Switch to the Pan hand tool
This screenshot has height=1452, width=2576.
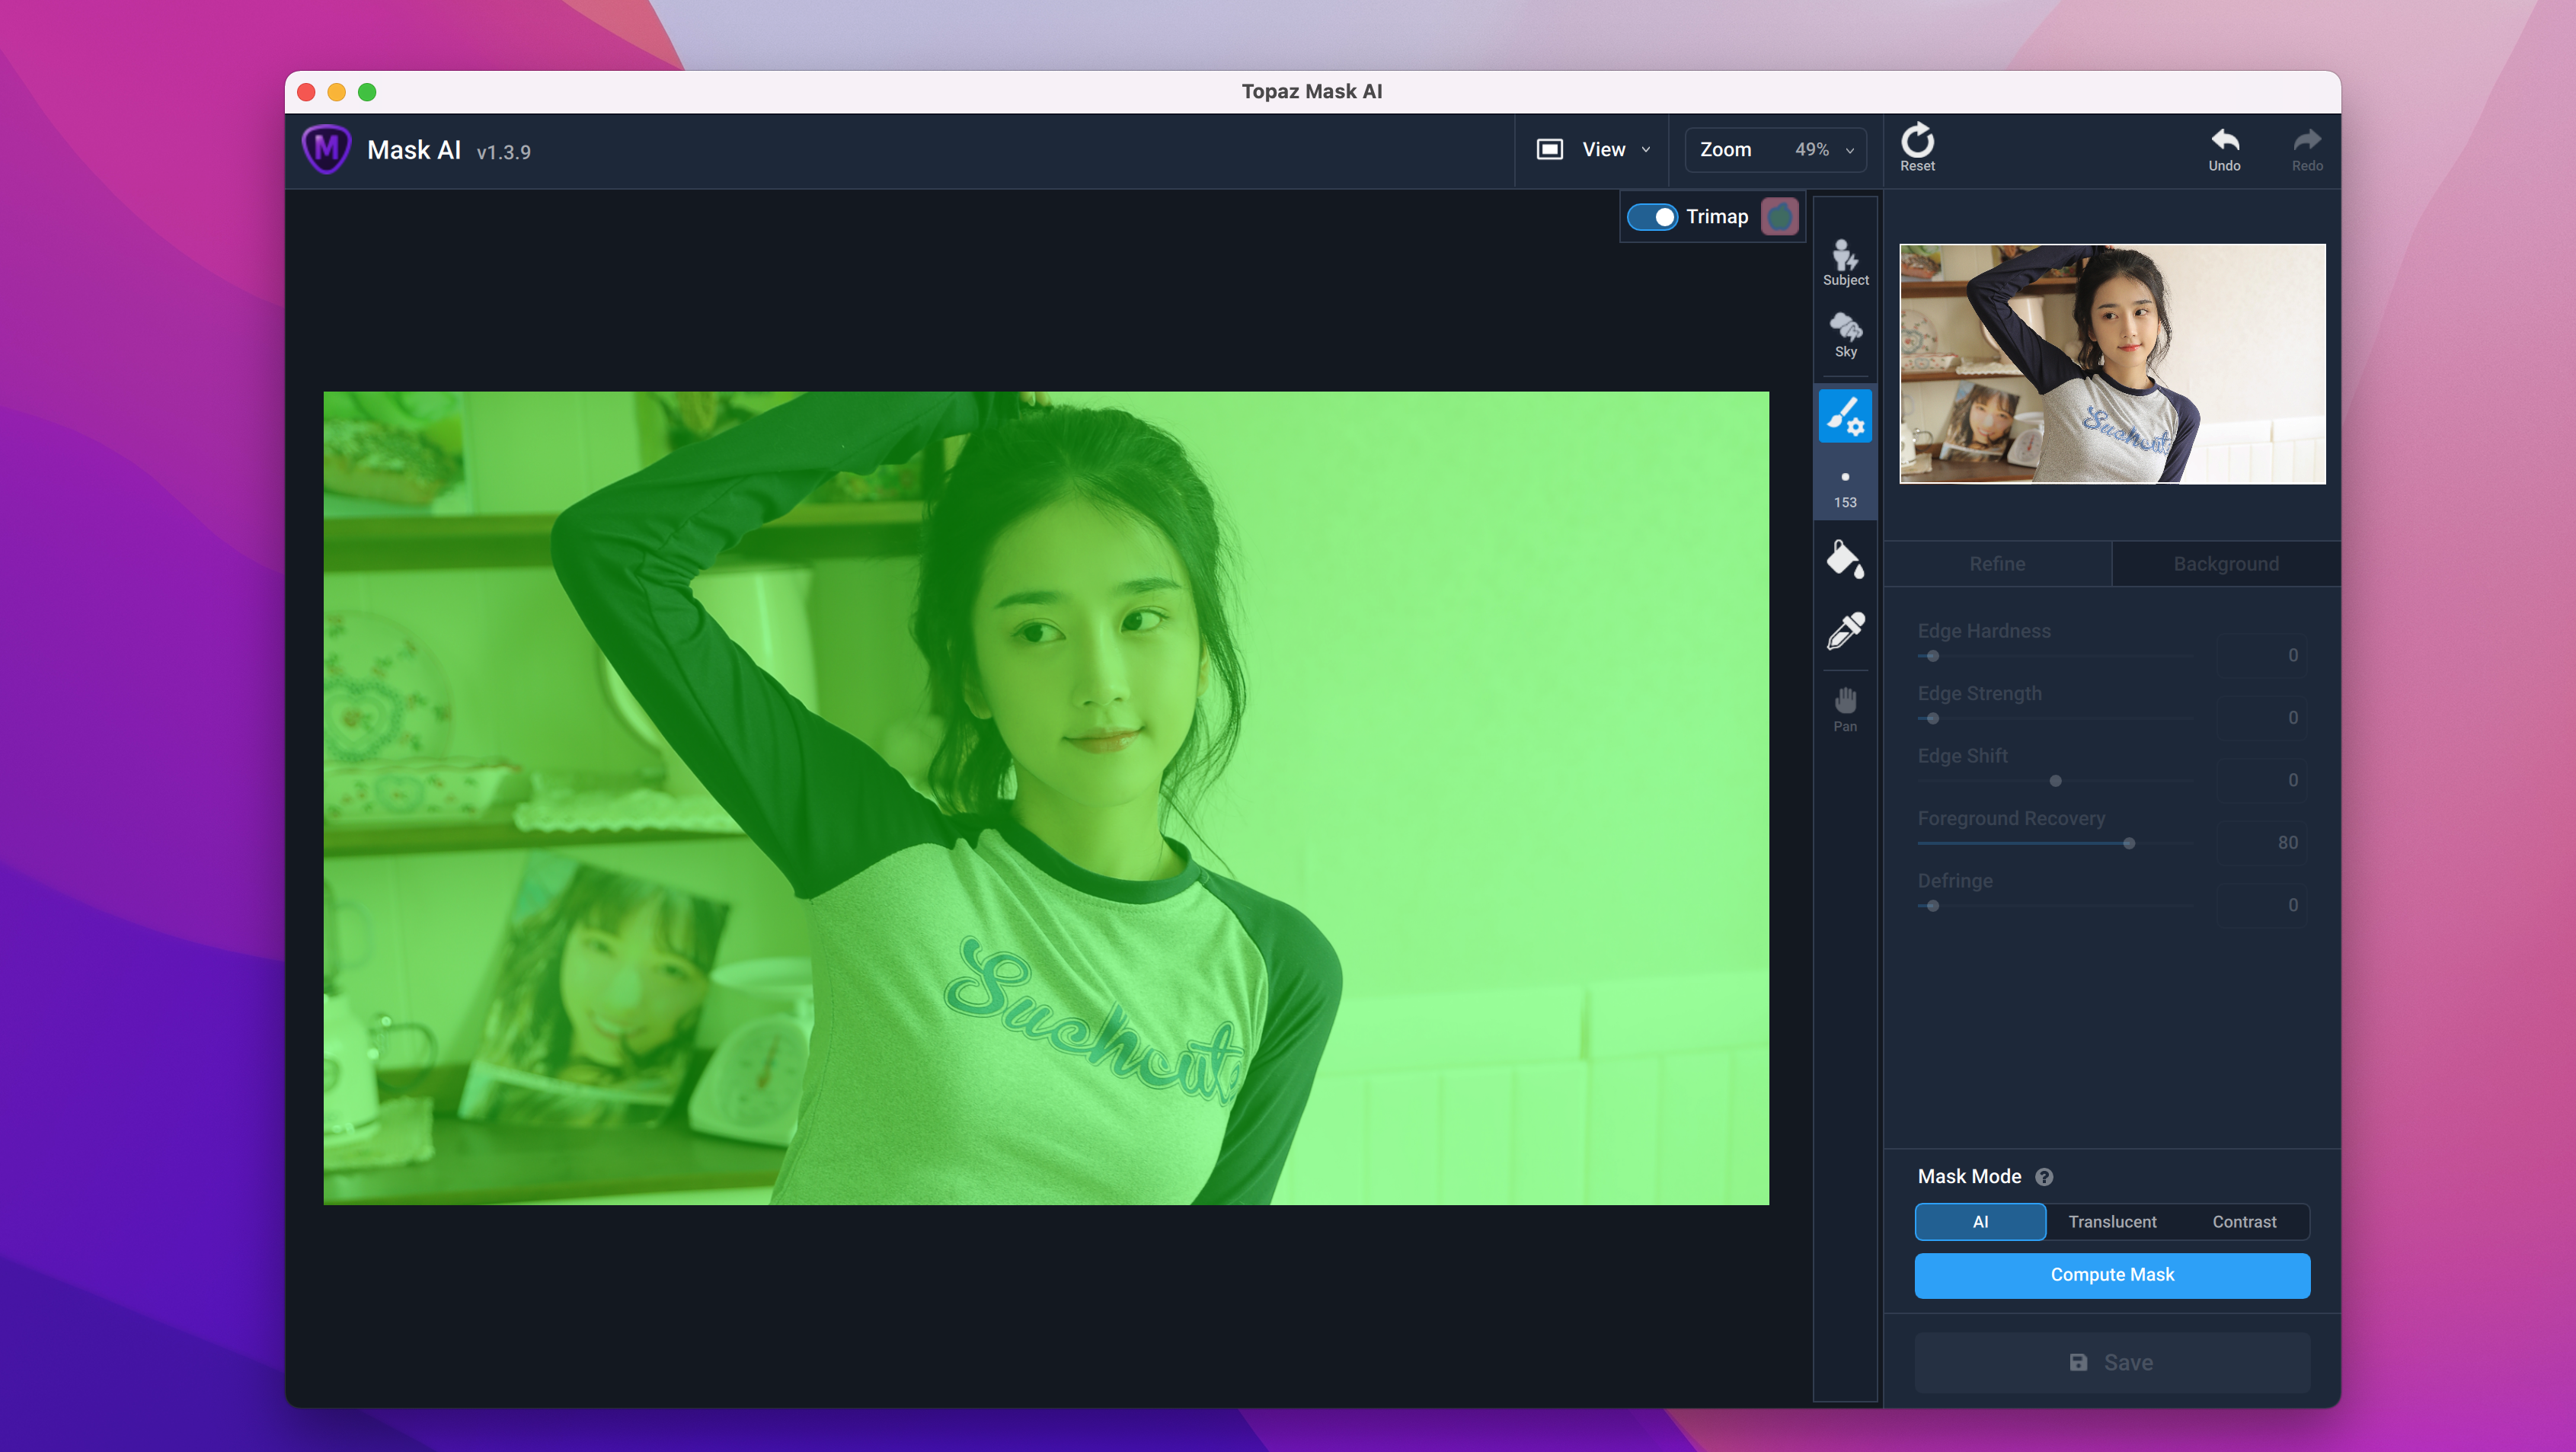pos(1845,708)
